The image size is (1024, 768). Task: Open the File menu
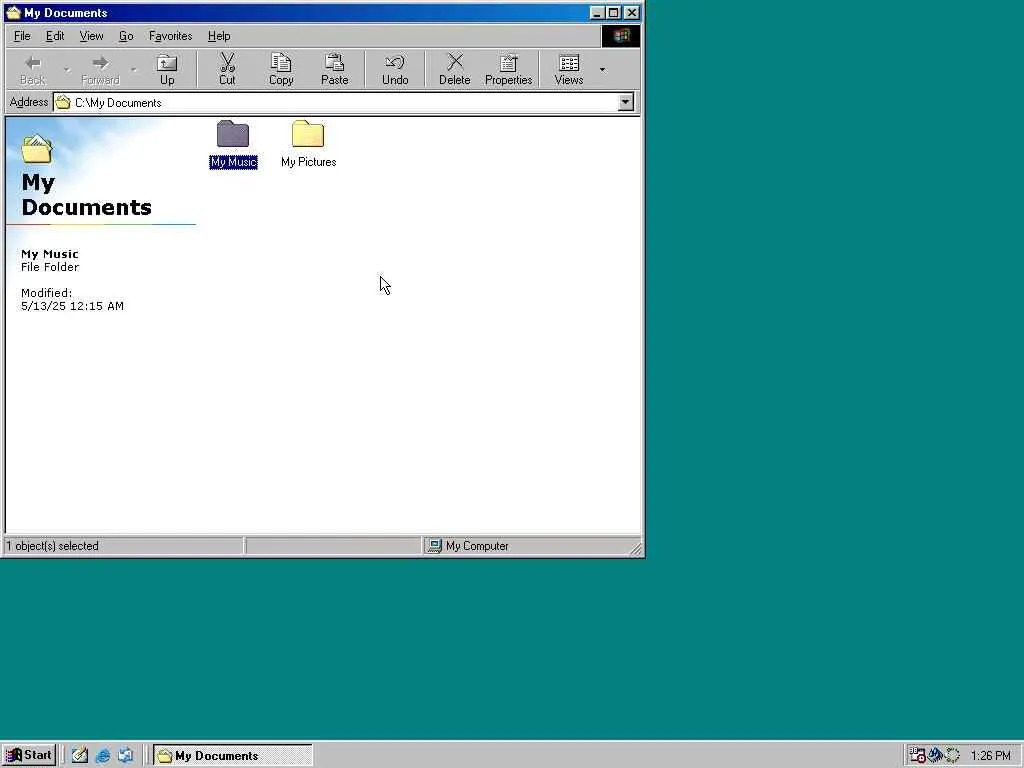(x=22, y=36)
